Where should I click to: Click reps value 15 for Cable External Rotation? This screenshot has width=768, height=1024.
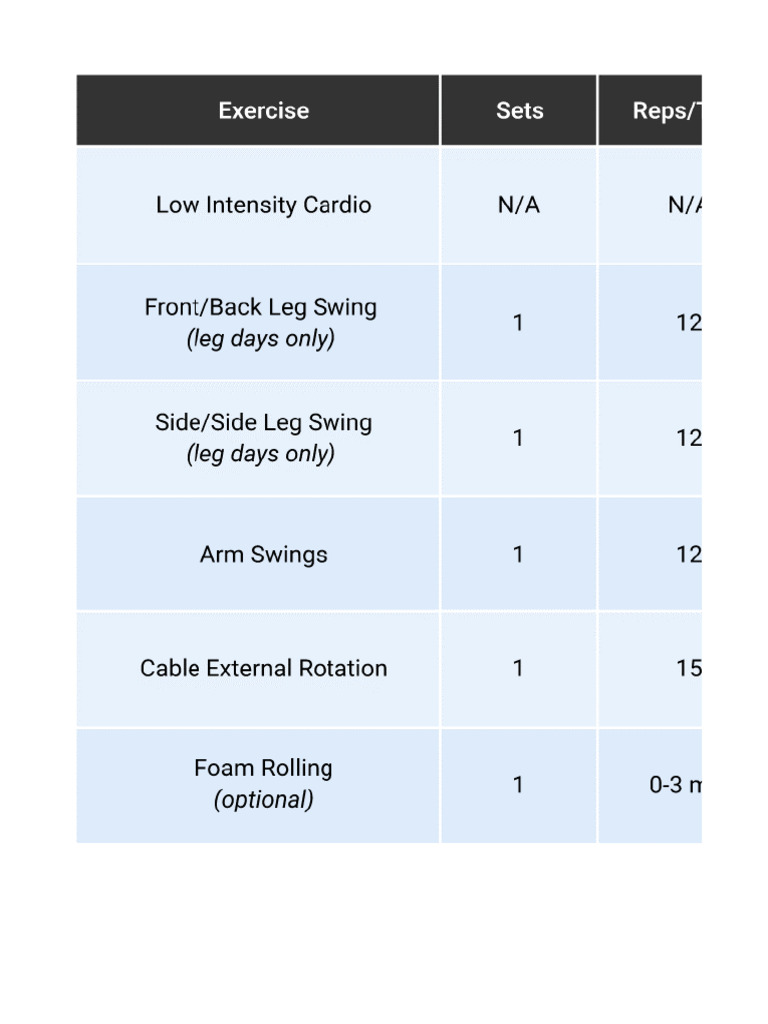(688, 668)
